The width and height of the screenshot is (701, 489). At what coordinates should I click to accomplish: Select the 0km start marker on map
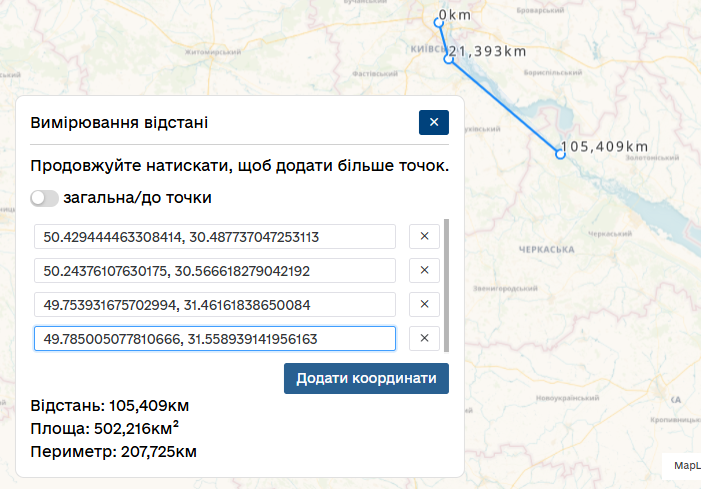point(439,21)
